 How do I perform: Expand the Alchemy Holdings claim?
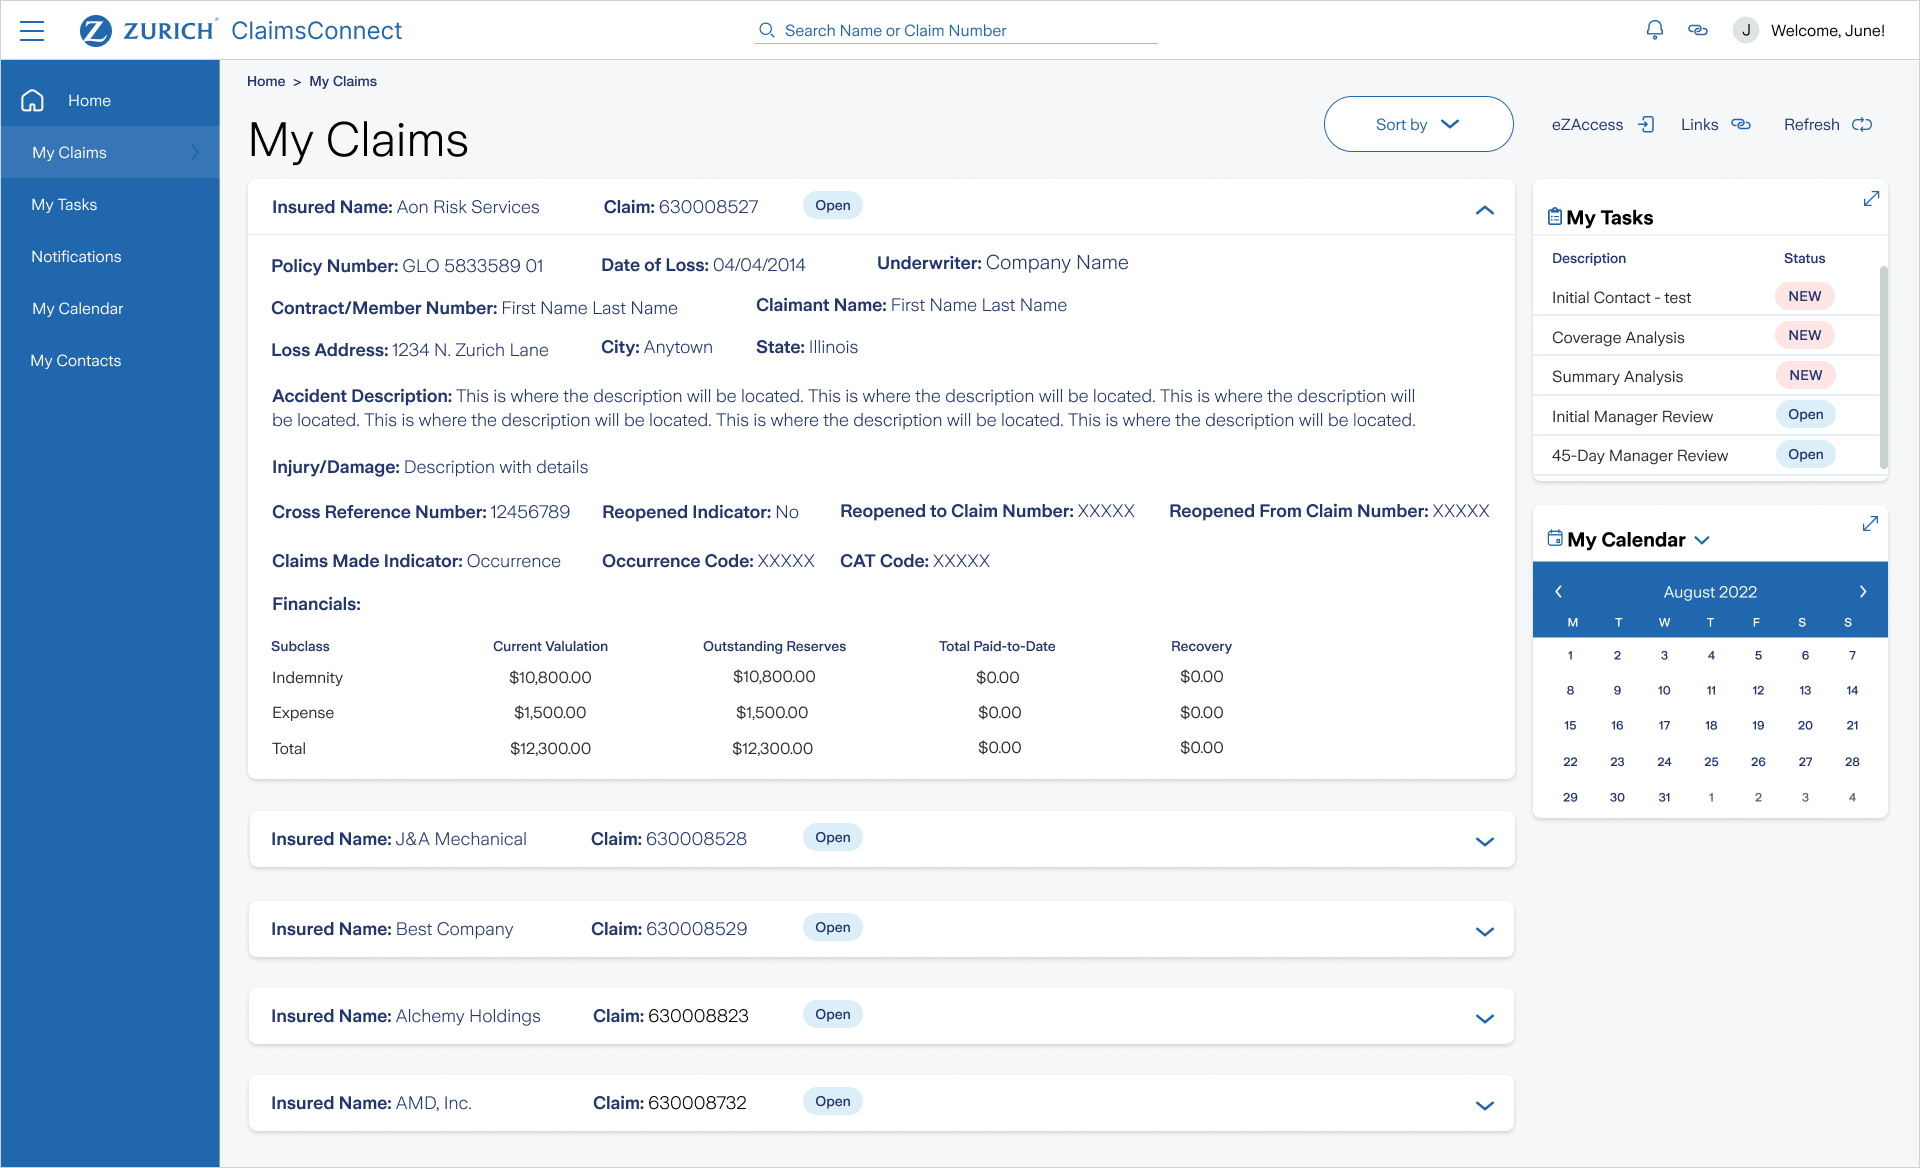1485,1018
